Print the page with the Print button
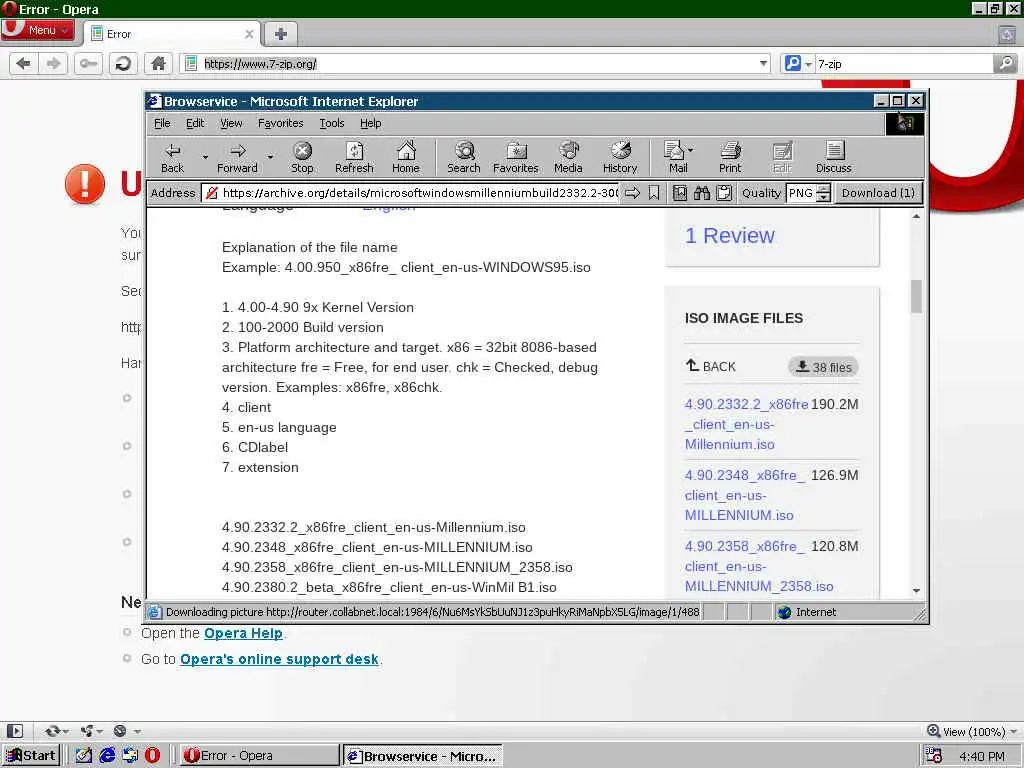Screen dimensions: 1024x768 coord(730,158)
